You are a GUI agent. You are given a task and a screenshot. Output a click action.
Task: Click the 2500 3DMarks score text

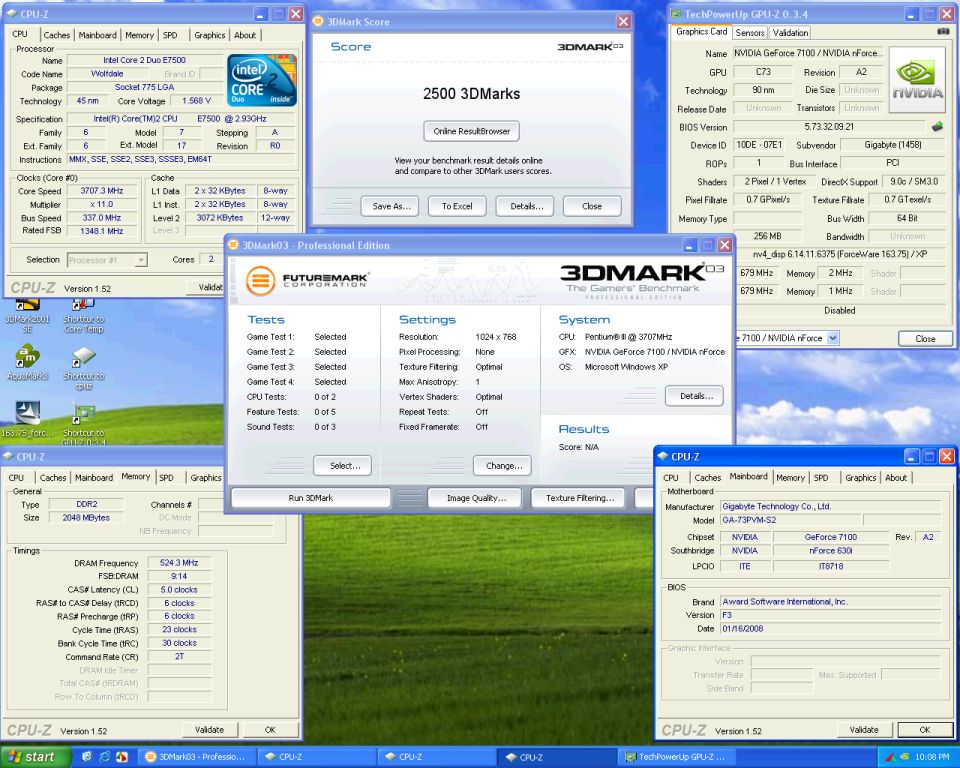pyautogui.click(x=471, y=94)
